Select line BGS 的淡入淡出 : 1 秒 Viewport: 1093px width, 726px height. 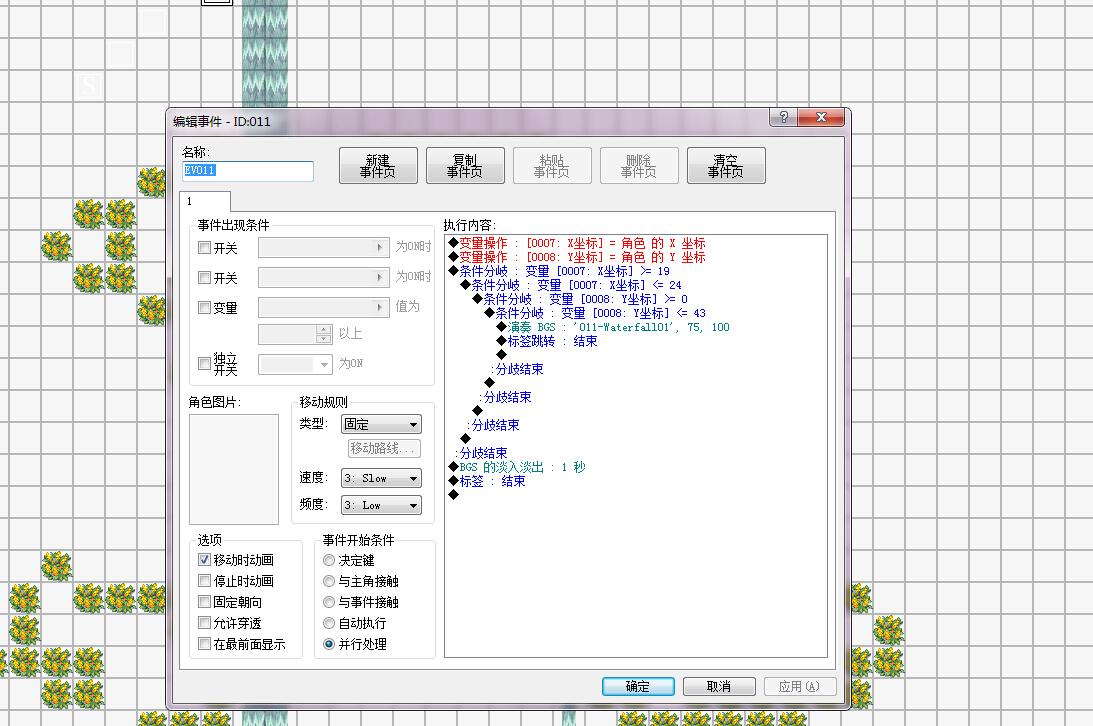(517, 467)
